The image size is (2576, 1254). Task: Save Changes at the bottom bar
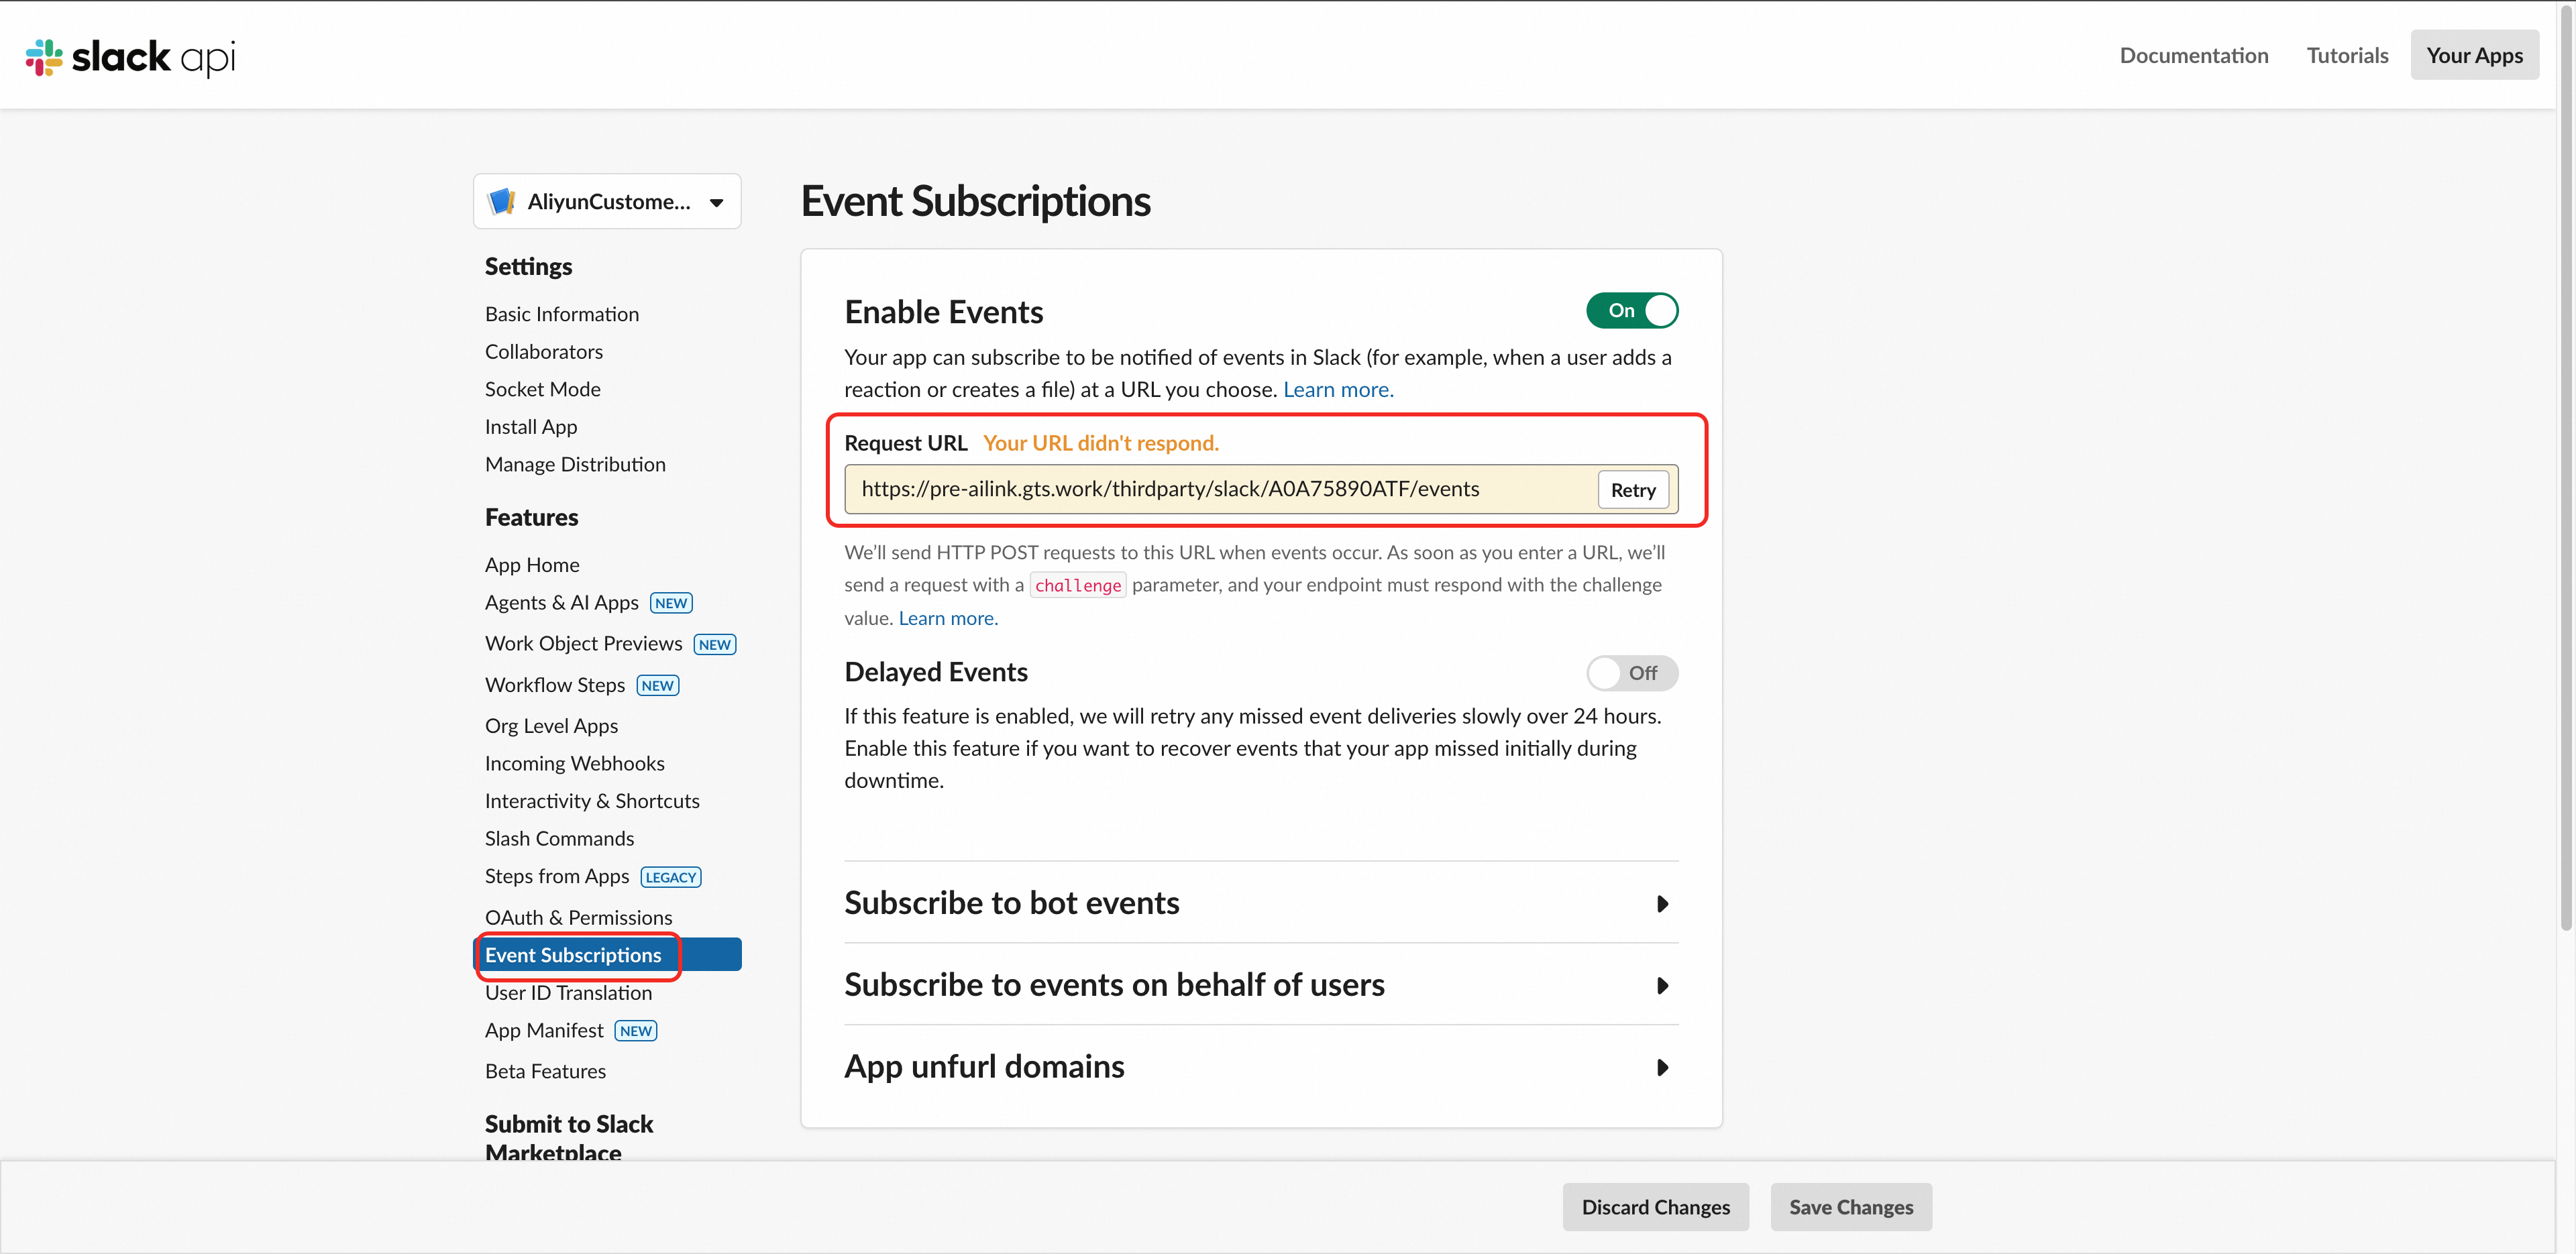pos(1851,1207)
